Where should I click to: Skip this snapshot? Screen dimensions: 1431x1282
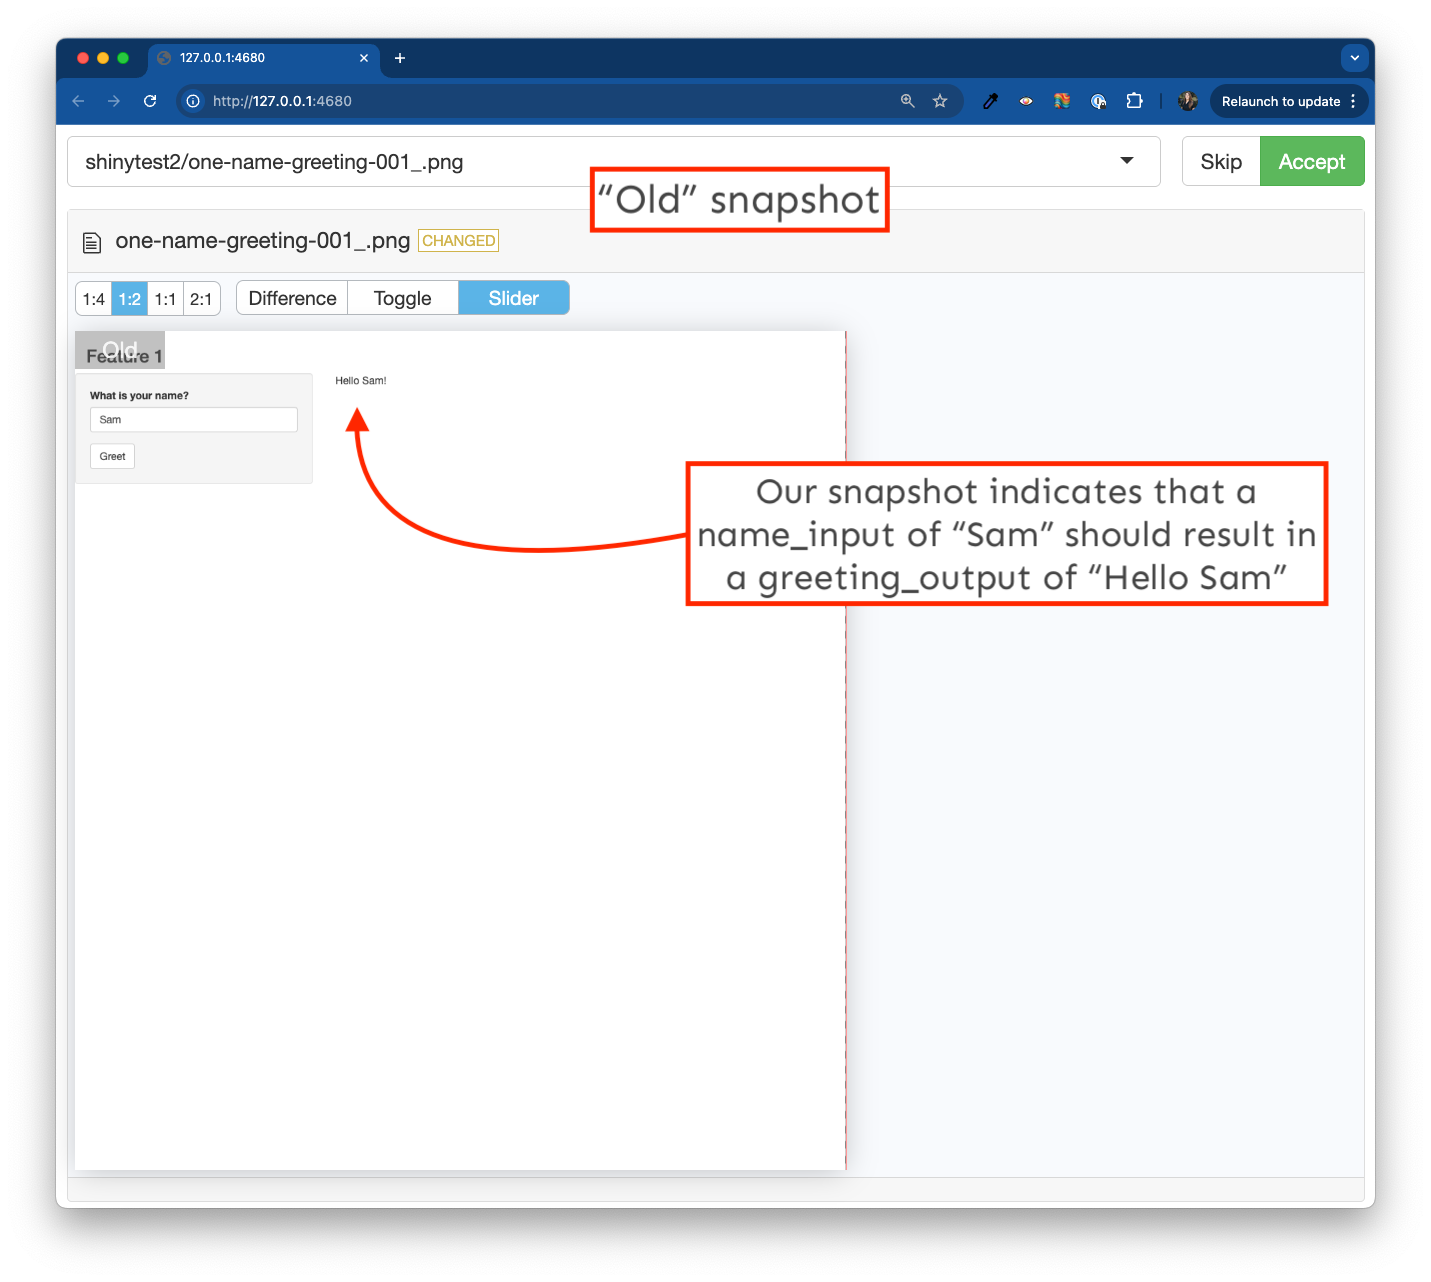click(1221, 162)
